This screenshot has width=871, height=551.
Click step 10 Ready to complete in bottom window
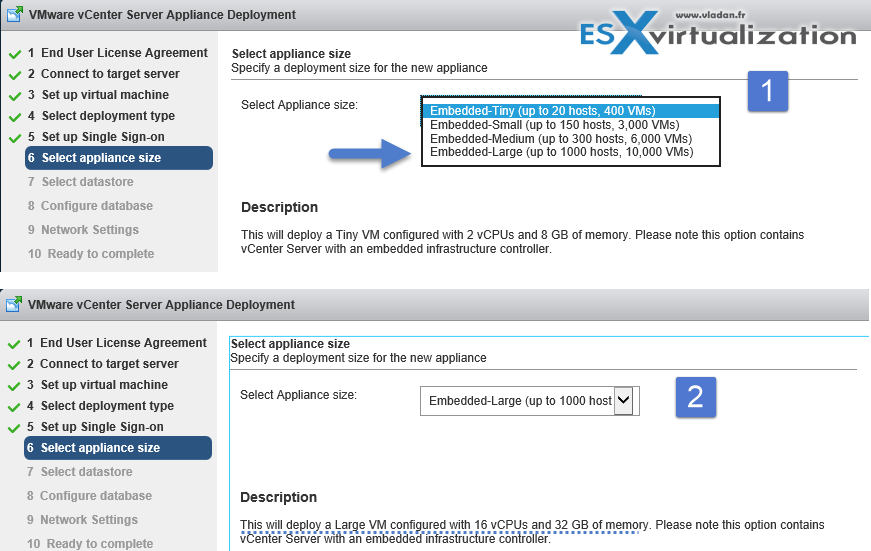point(90,543)
